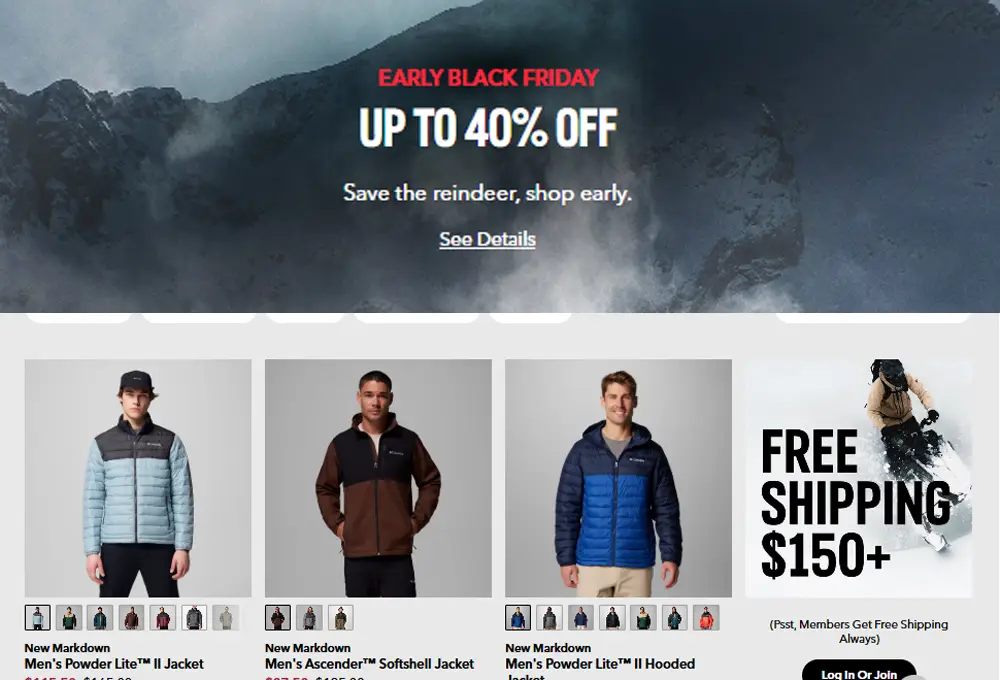Screen dimensions: 1000x680
Task: Open the Men's Ascender Softshell Jacket image
Action: click(x=378, y=478)
